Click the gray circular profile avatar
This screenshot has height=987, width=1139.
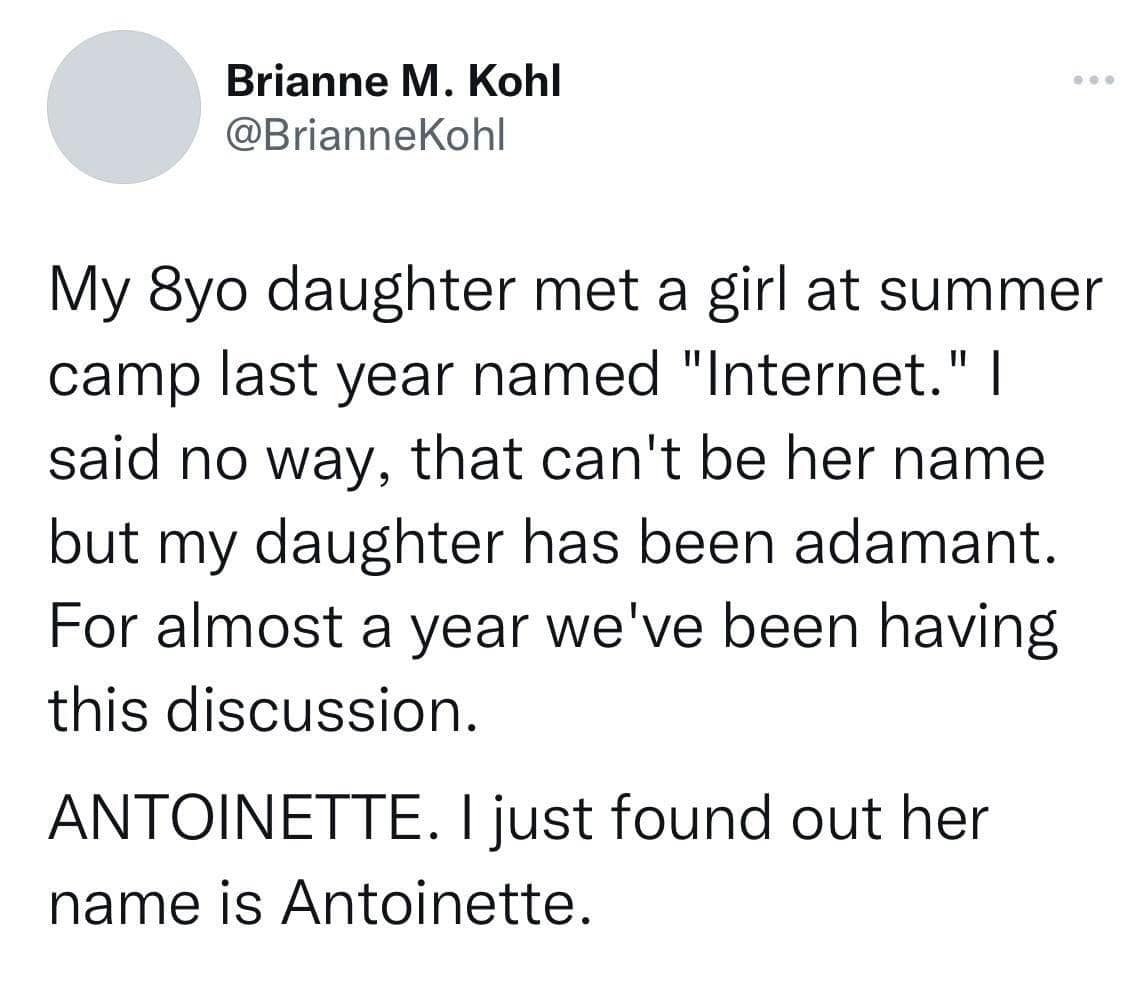click(124, 107)
